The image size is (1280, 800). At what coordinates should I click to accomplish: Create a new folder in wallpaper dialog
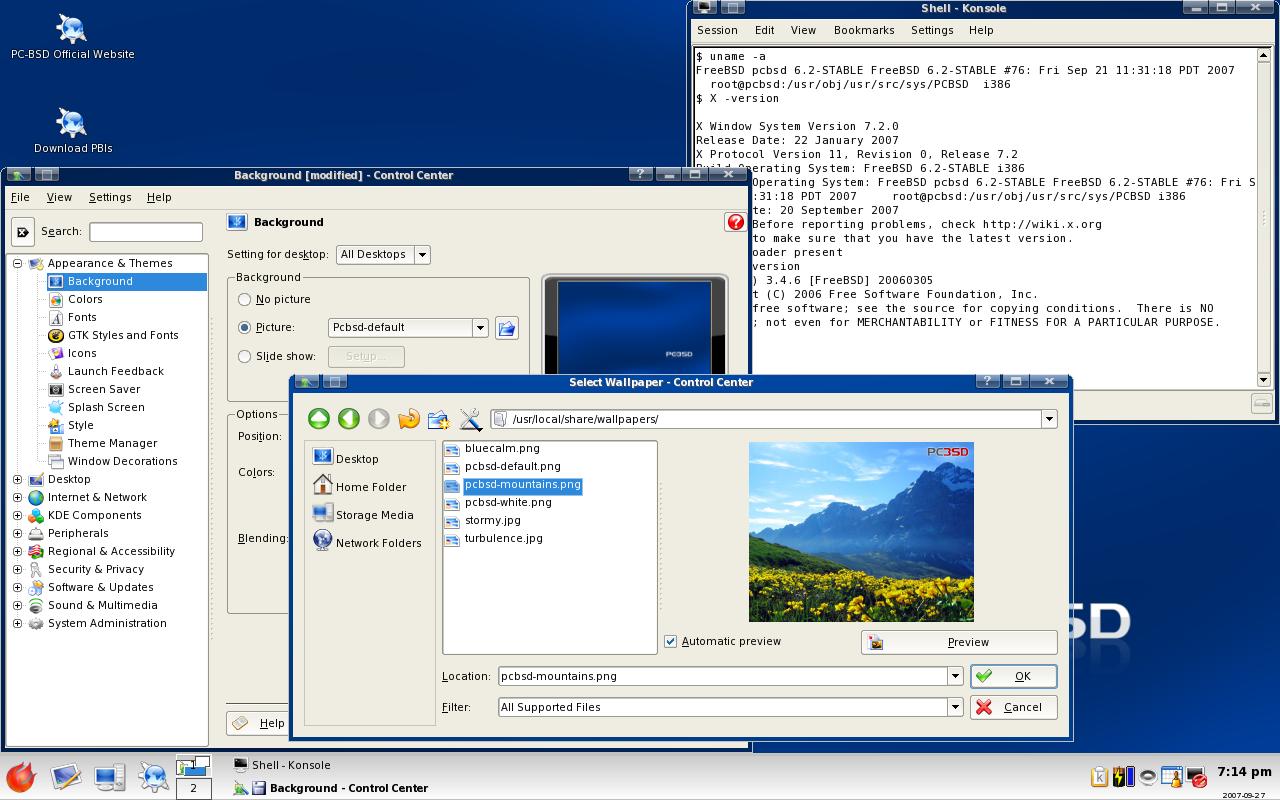pyautogui.click(x=439, y=419)
